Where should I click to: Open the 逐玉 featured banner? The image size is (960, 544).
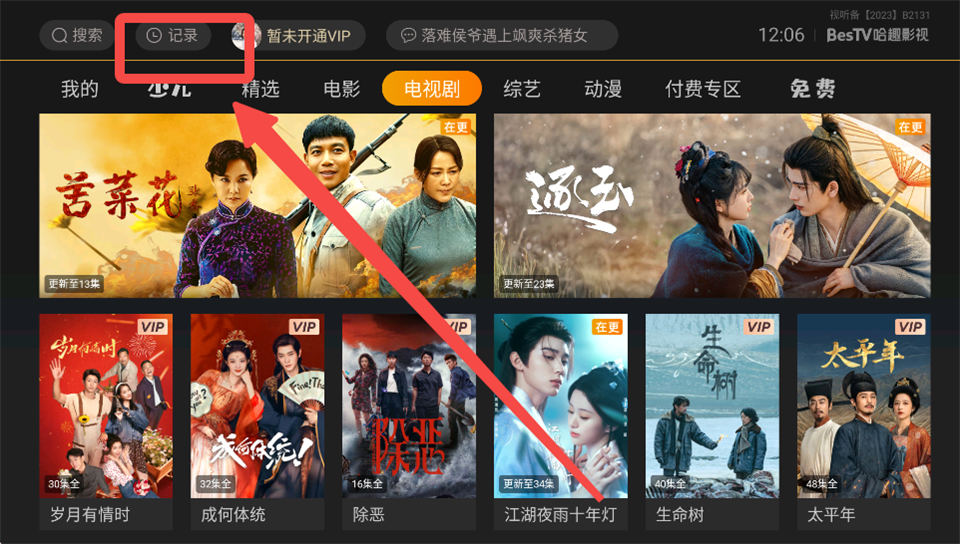click(x=712, y=206)
